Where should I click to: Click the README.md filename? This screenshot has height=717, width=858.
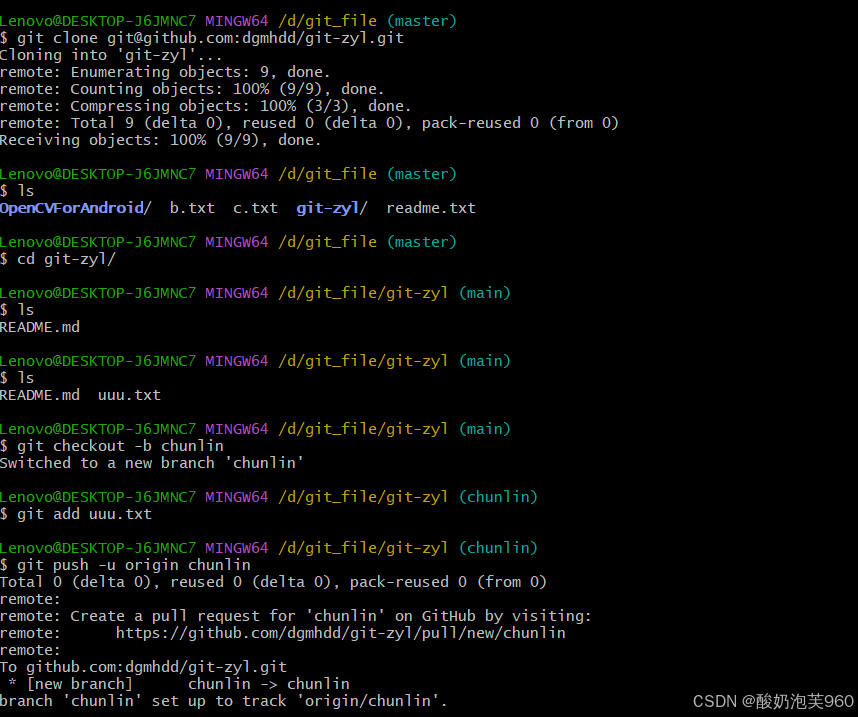[39, 326]
